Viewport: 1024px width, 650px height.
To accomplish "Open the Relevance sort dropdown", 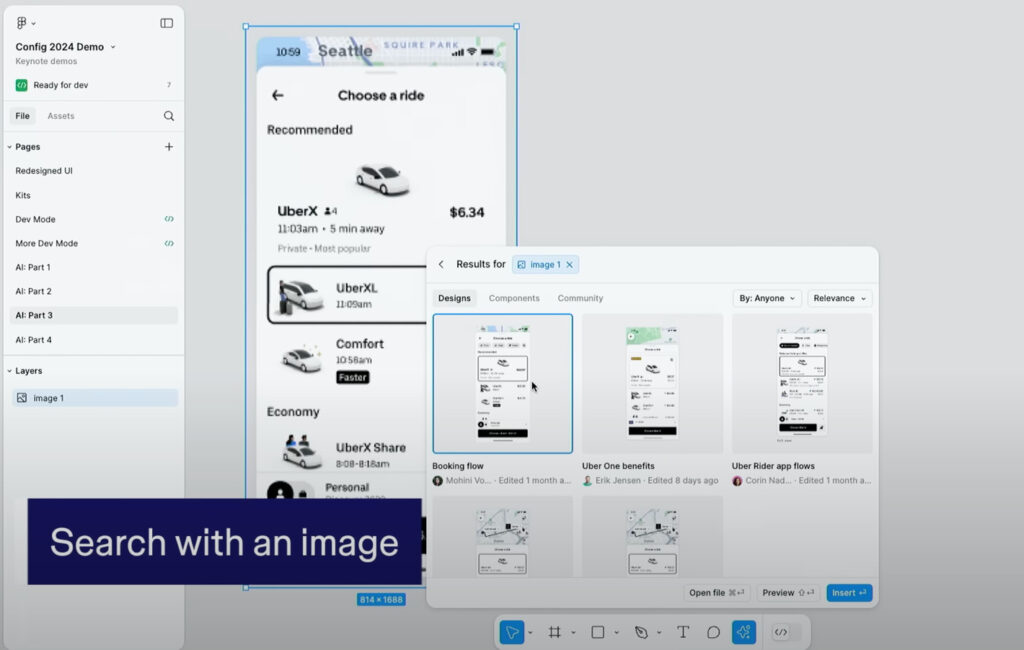I will 839,298.
